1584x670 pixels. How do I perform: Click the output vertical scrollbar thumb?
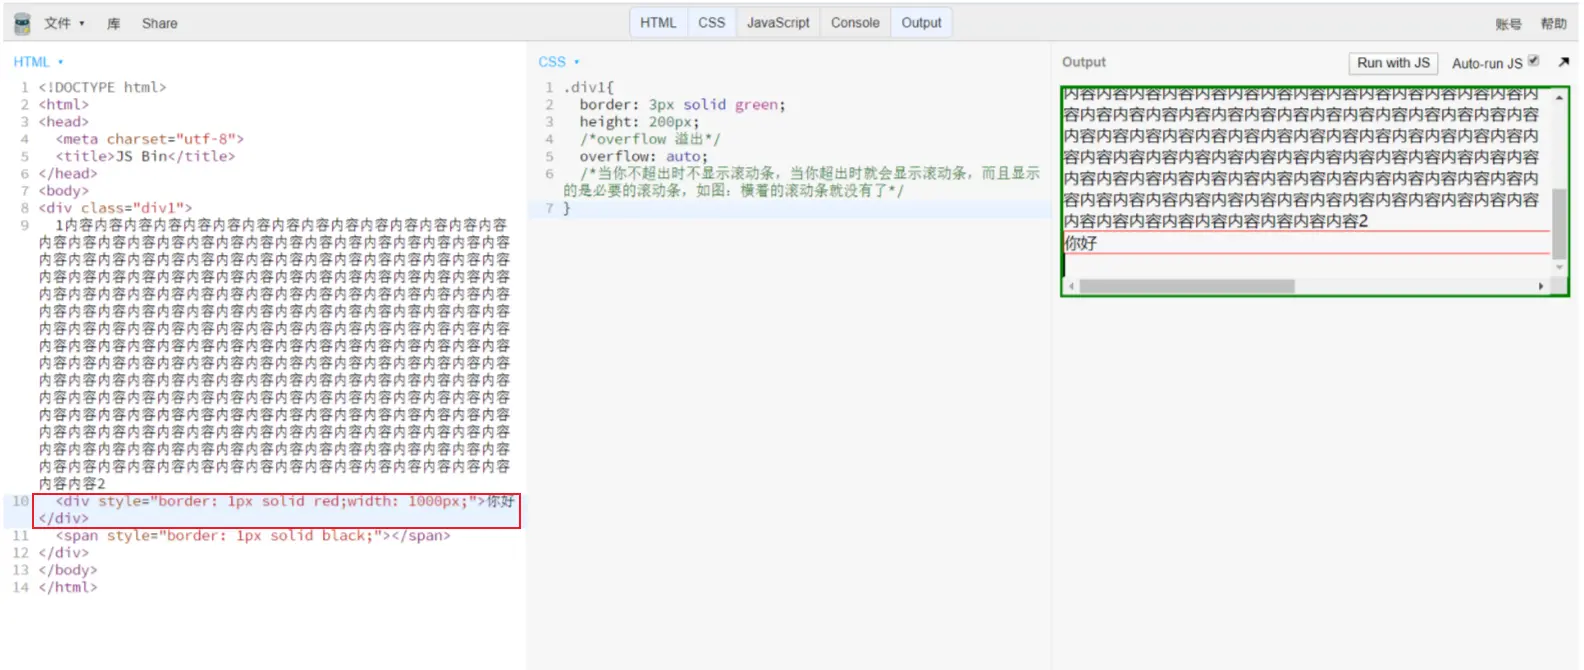tap(1559, 223)
